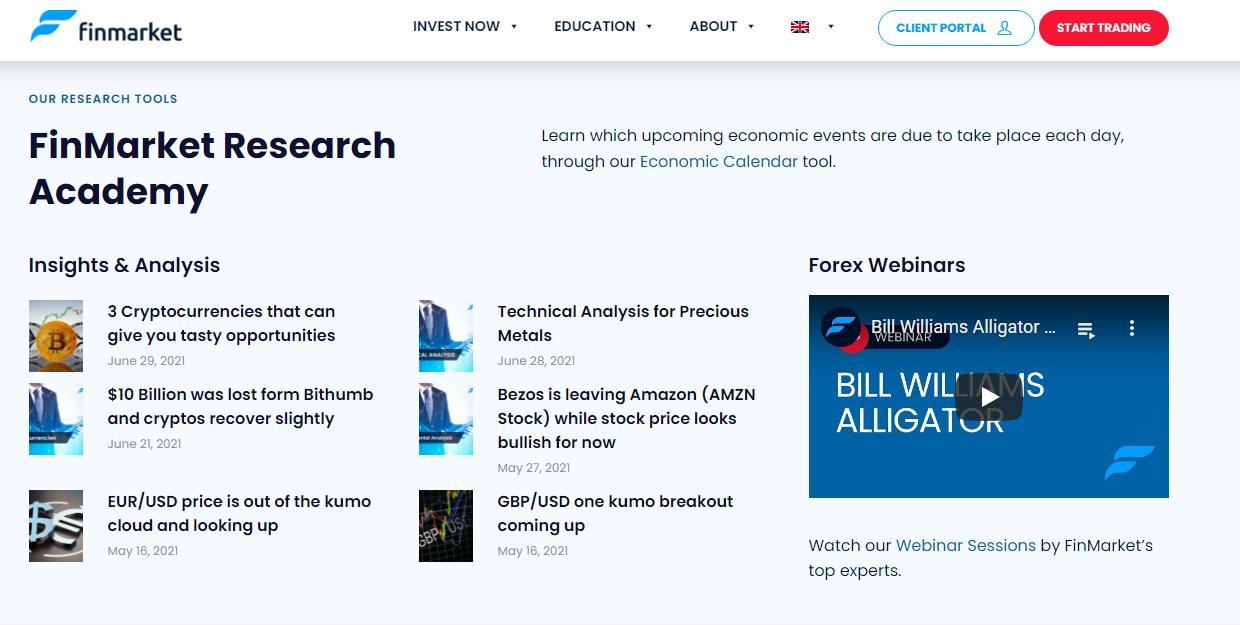Screen dimensions: 1240x625
Task: Click the EUR/USD currency symbol thumbnail
Action: pos(56,526)
